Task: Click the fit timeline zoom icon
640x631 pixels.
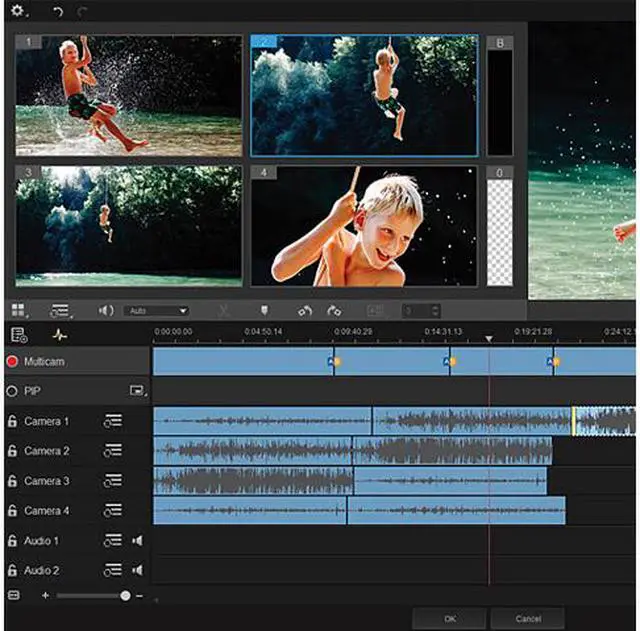Action: [14, 595]
